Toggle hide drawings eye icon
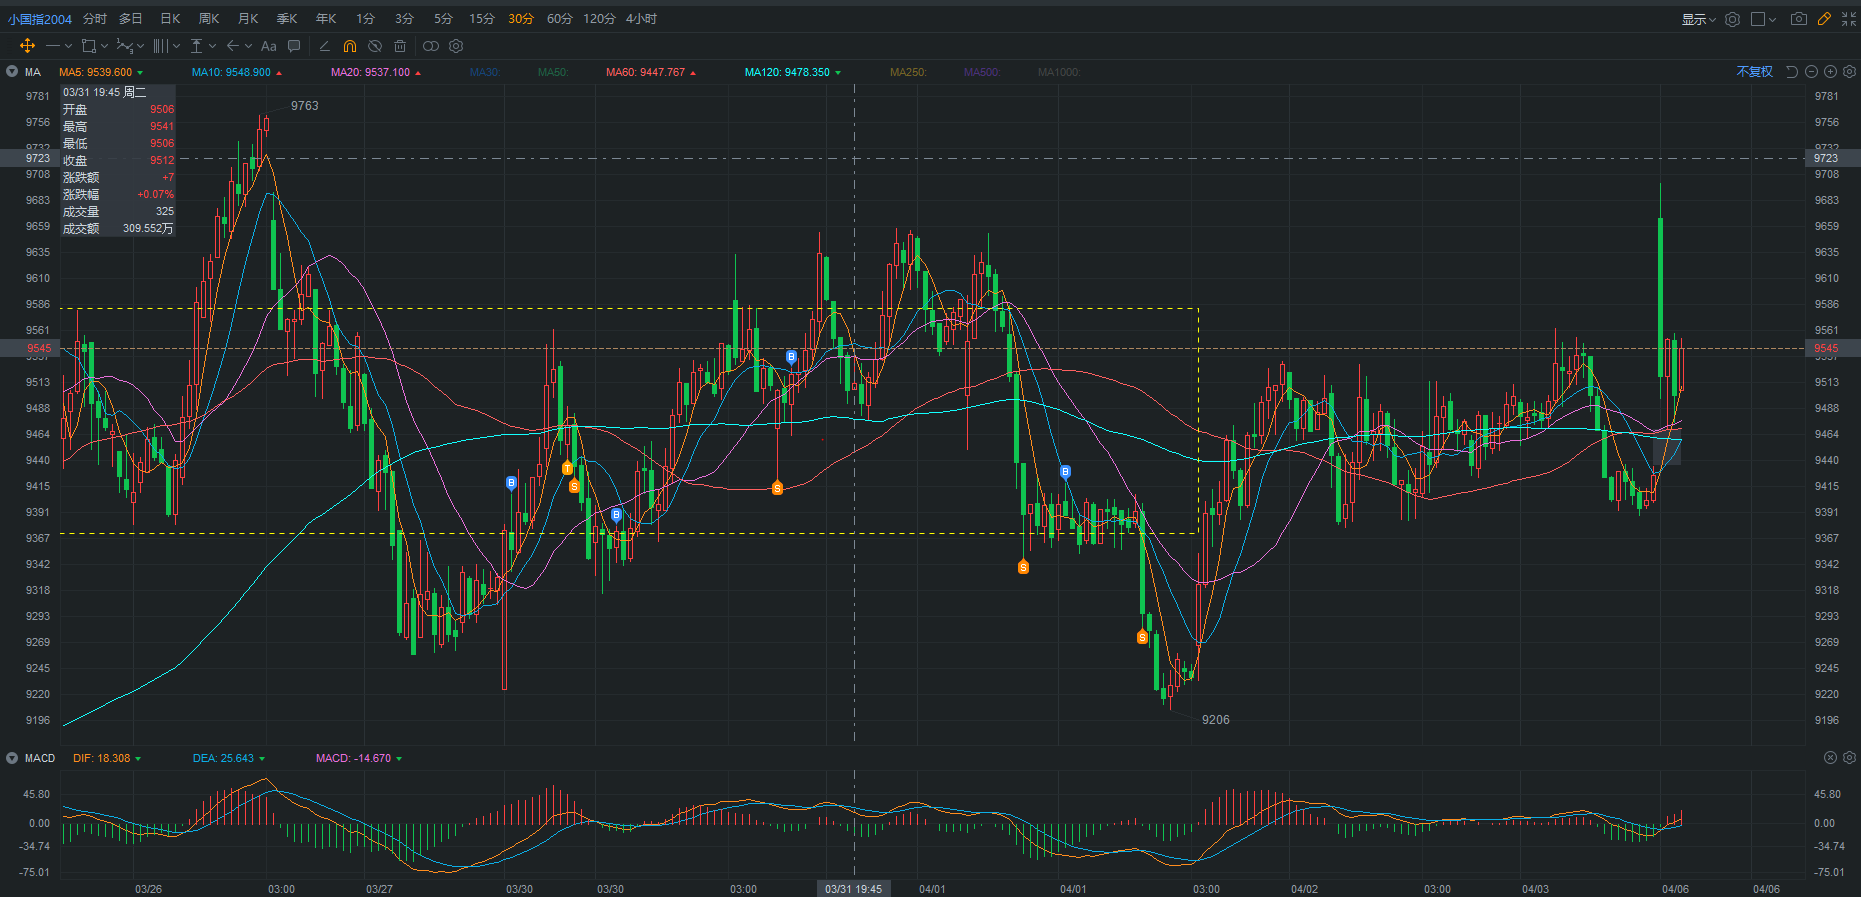 (375, 46)
